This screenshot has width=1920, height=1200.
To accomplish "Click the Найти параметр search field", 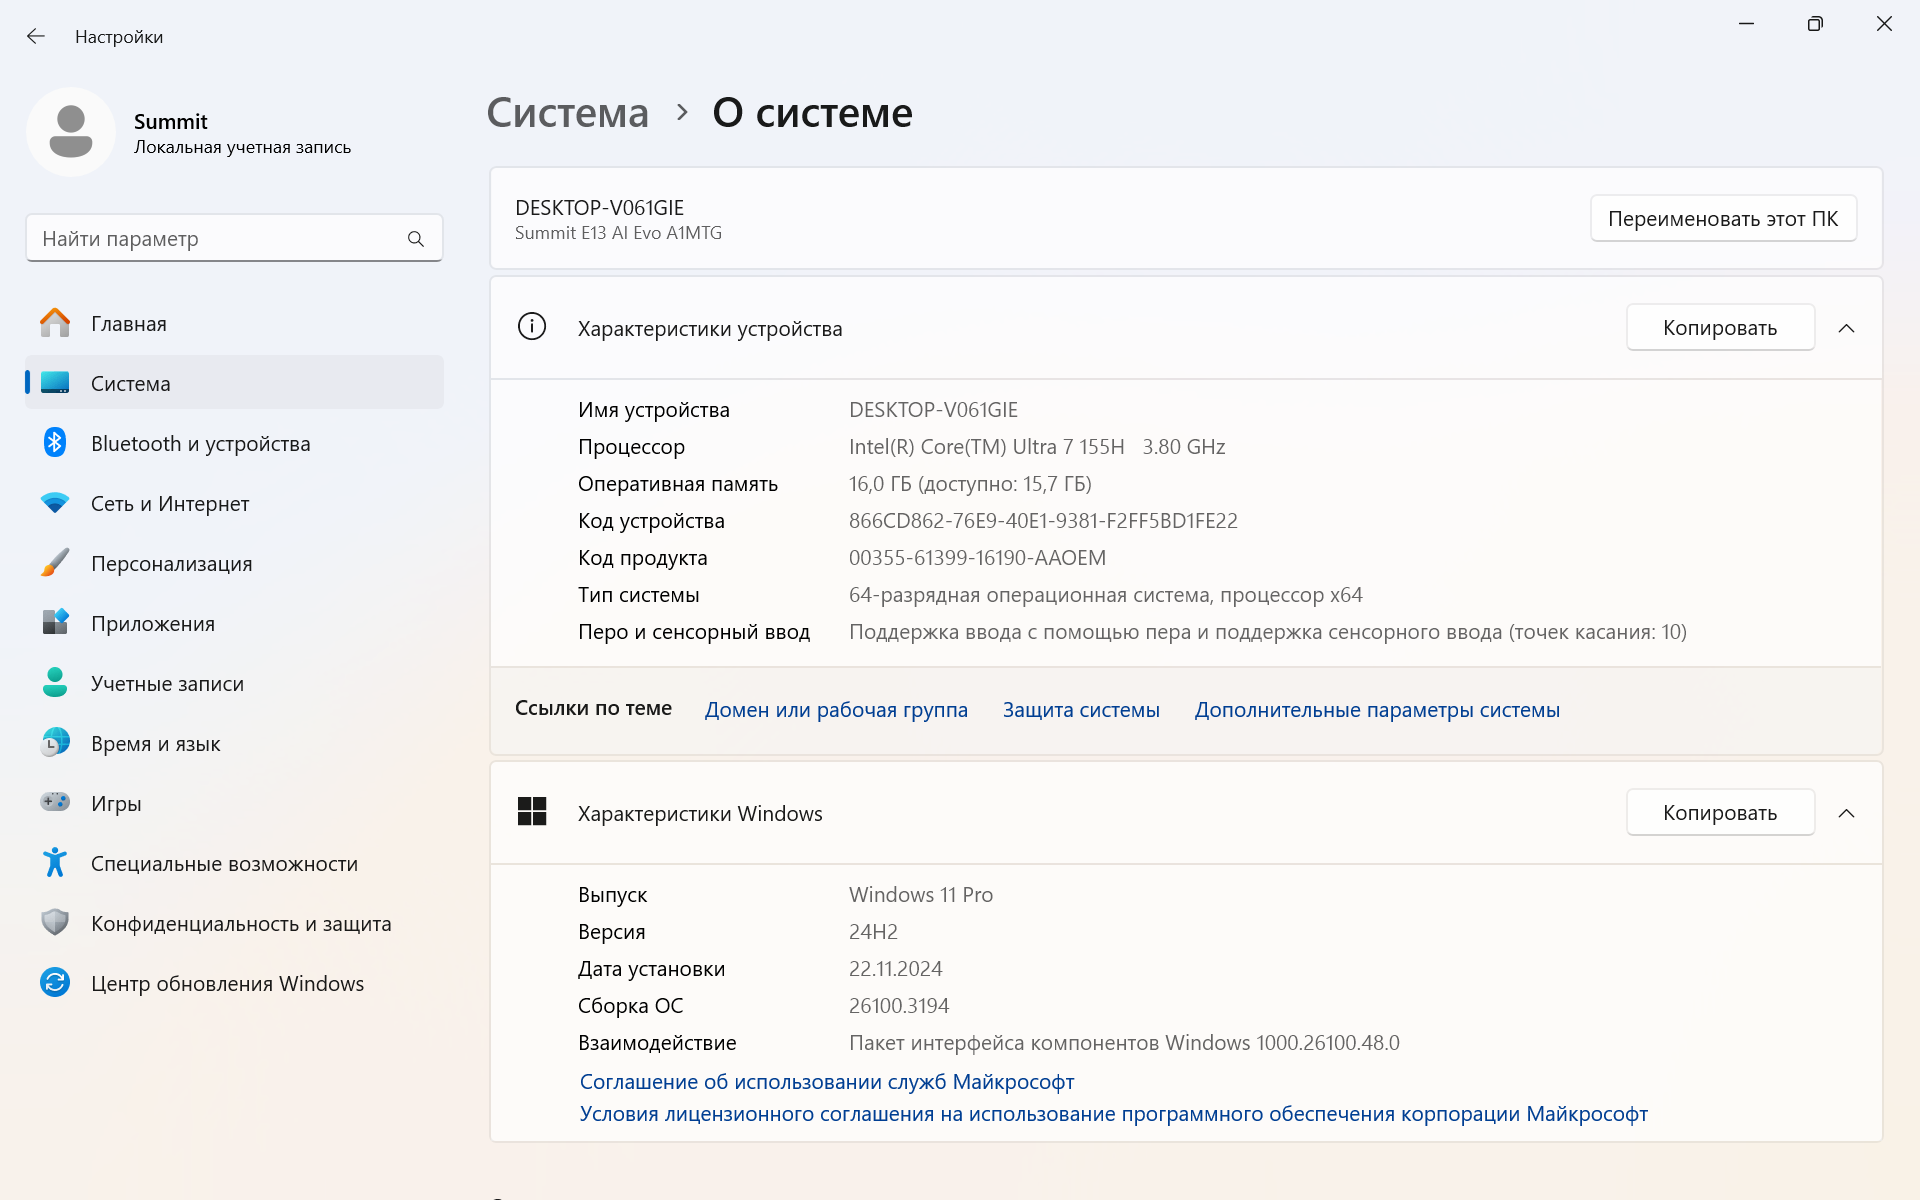I will click(x=234, y=238).
